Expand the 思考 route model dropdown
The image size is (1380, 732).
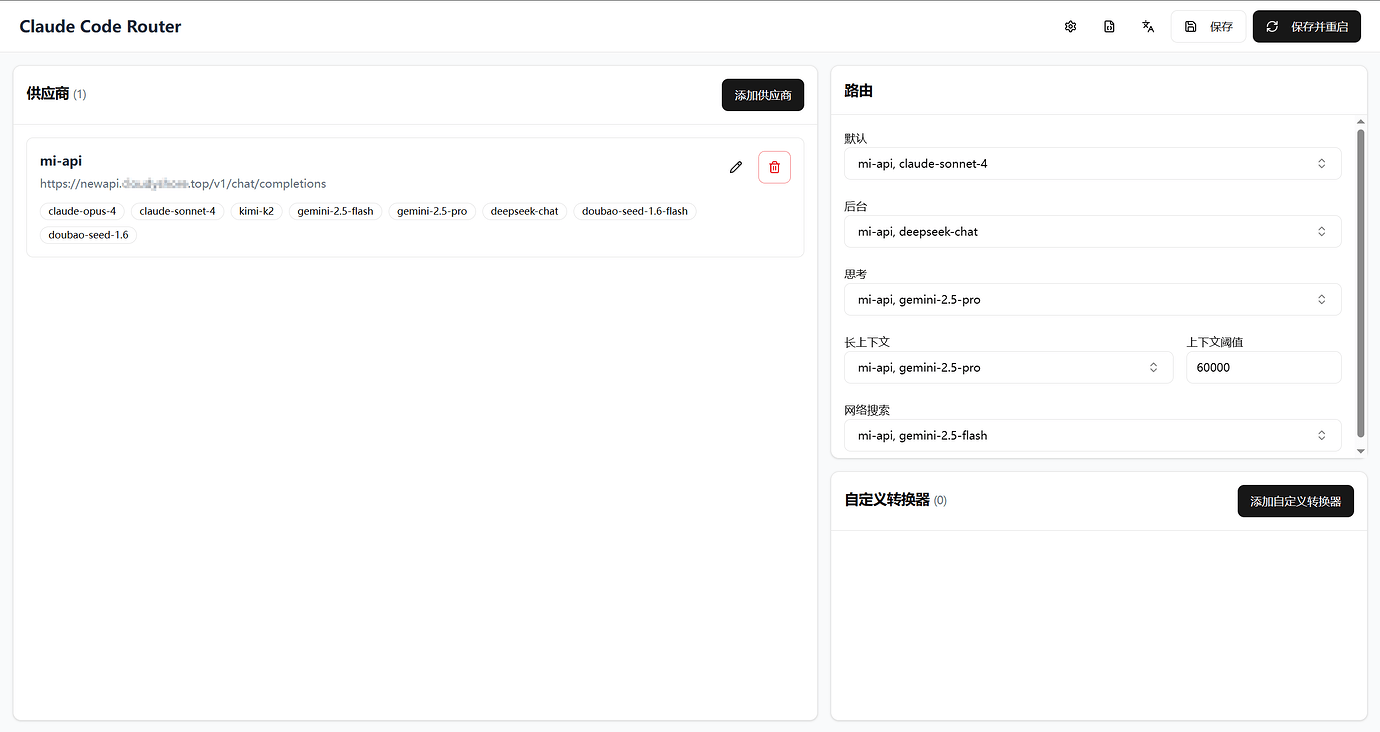(x=1092, y=299)
